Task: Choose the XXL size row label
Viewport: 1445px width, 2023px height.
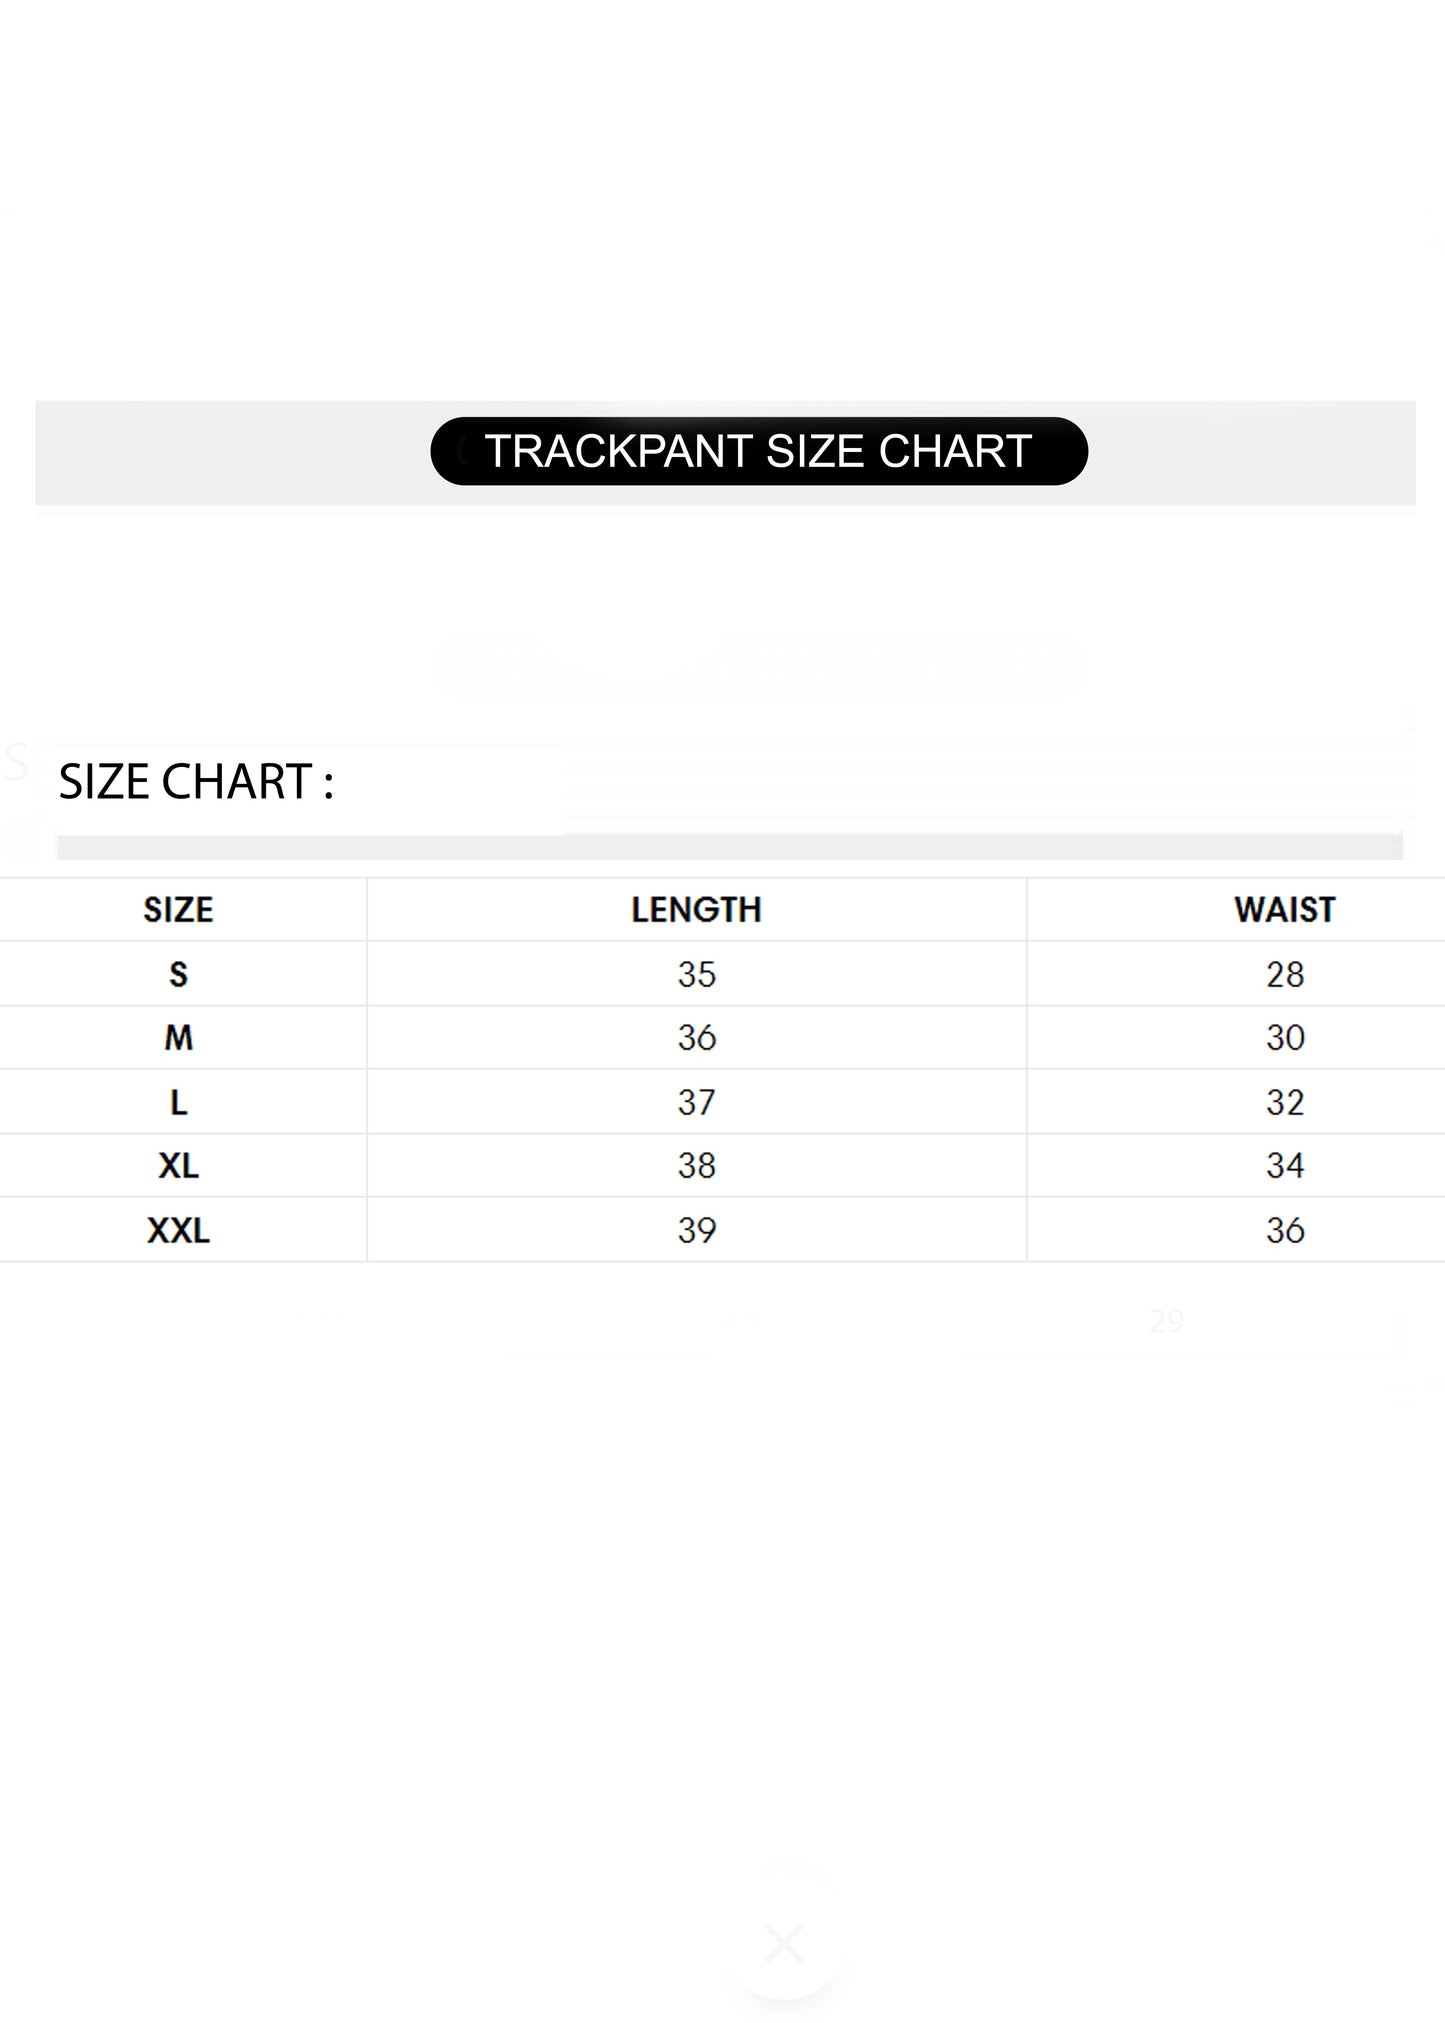Action: 178,1230
